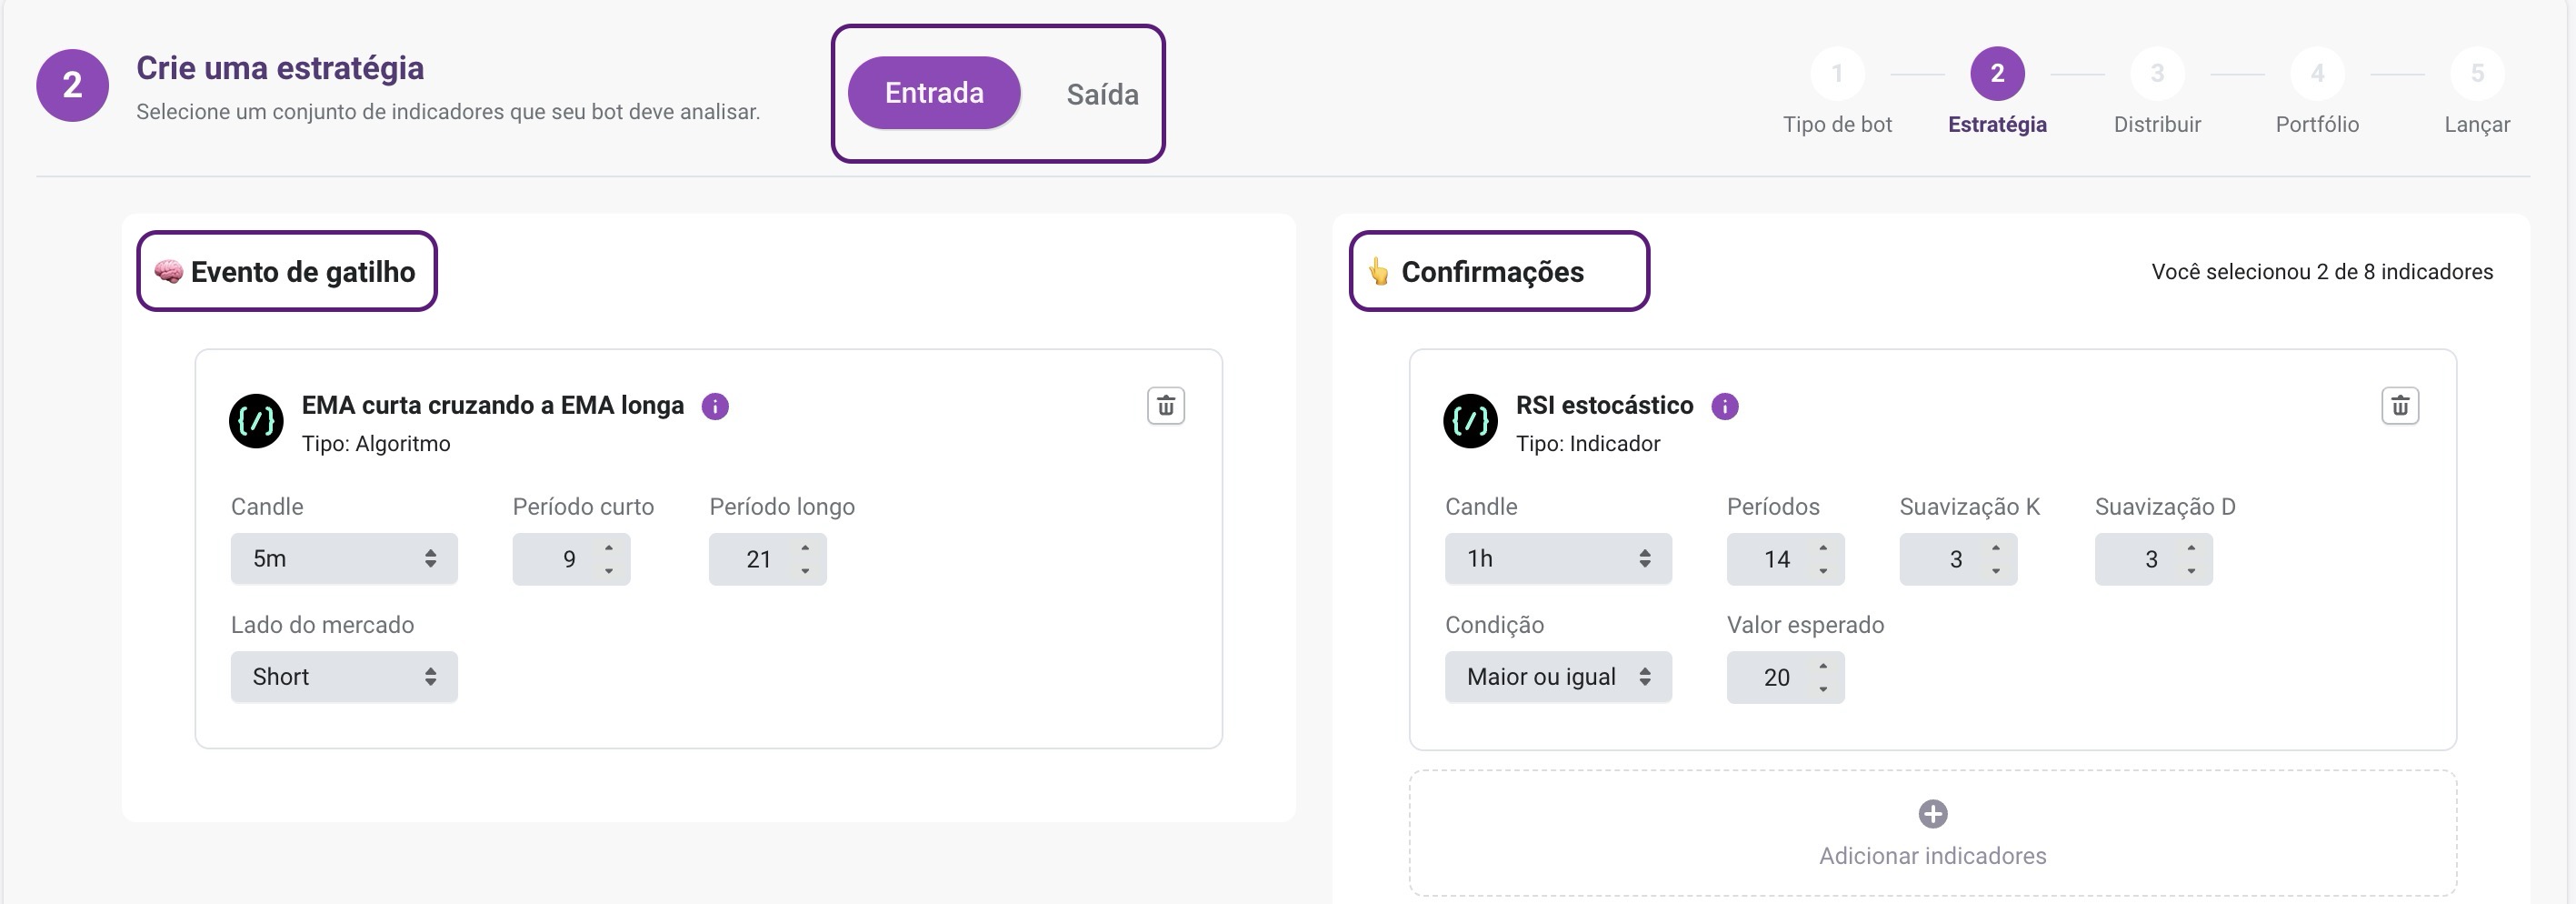Image resolution: width=2576 pixels, height=904 pixels.
Task: Switch to the Saída toggle
Action: [x=1102, y=94]
